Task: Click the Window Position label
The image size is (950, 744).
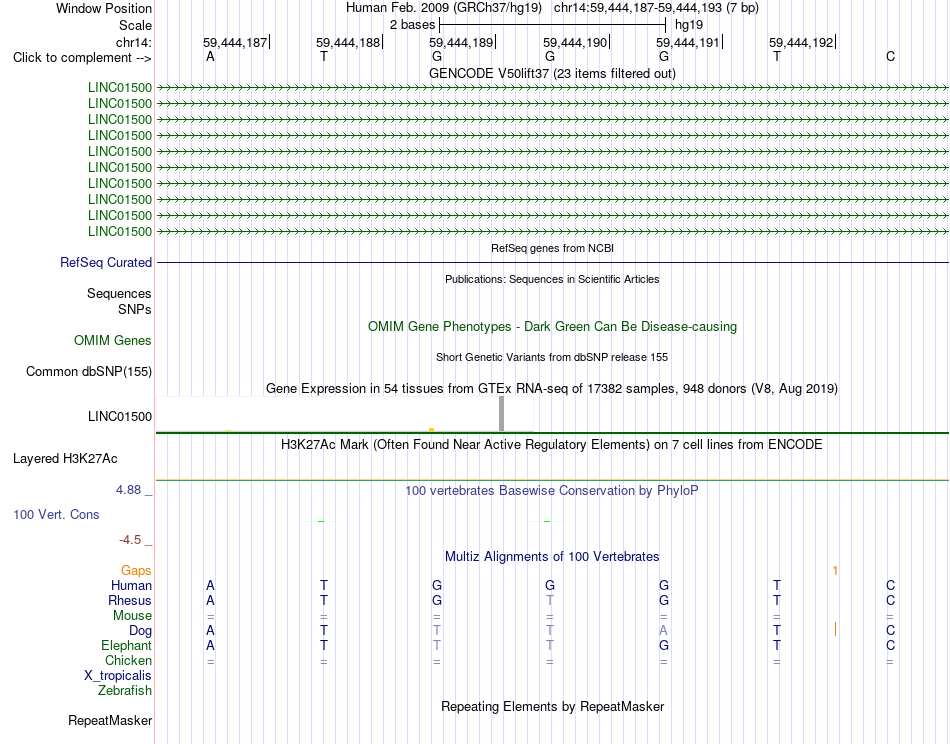Action: coord(104,8)
